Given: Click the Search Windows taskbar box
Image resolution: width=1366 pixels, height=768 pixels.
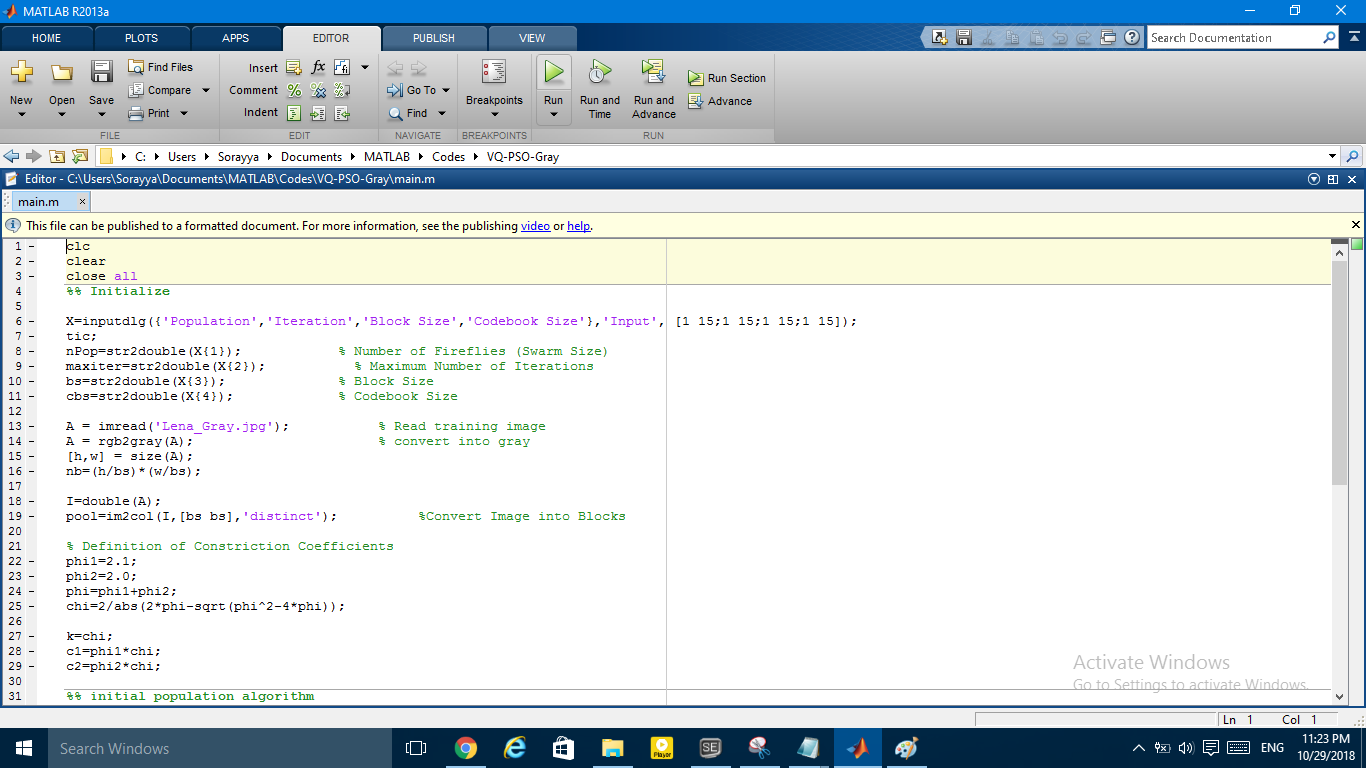Looking at the screenshot, I should tap(219, 748).
